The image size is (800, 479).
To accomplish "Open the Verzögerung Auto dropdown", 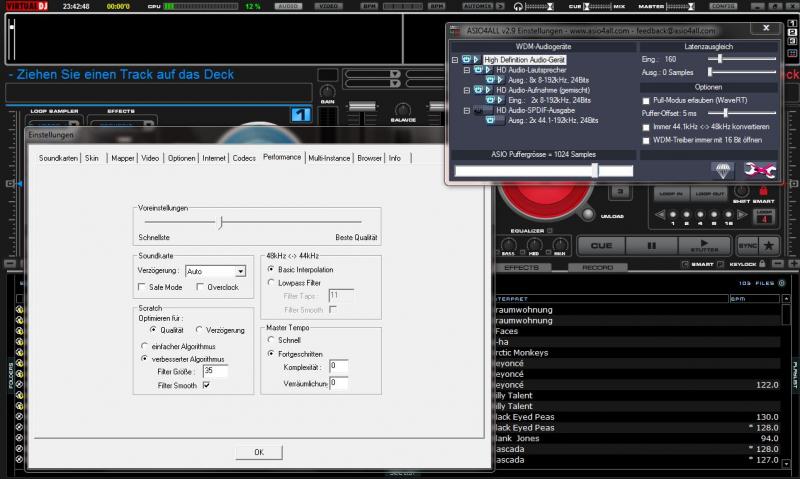I will pos(240,271).
